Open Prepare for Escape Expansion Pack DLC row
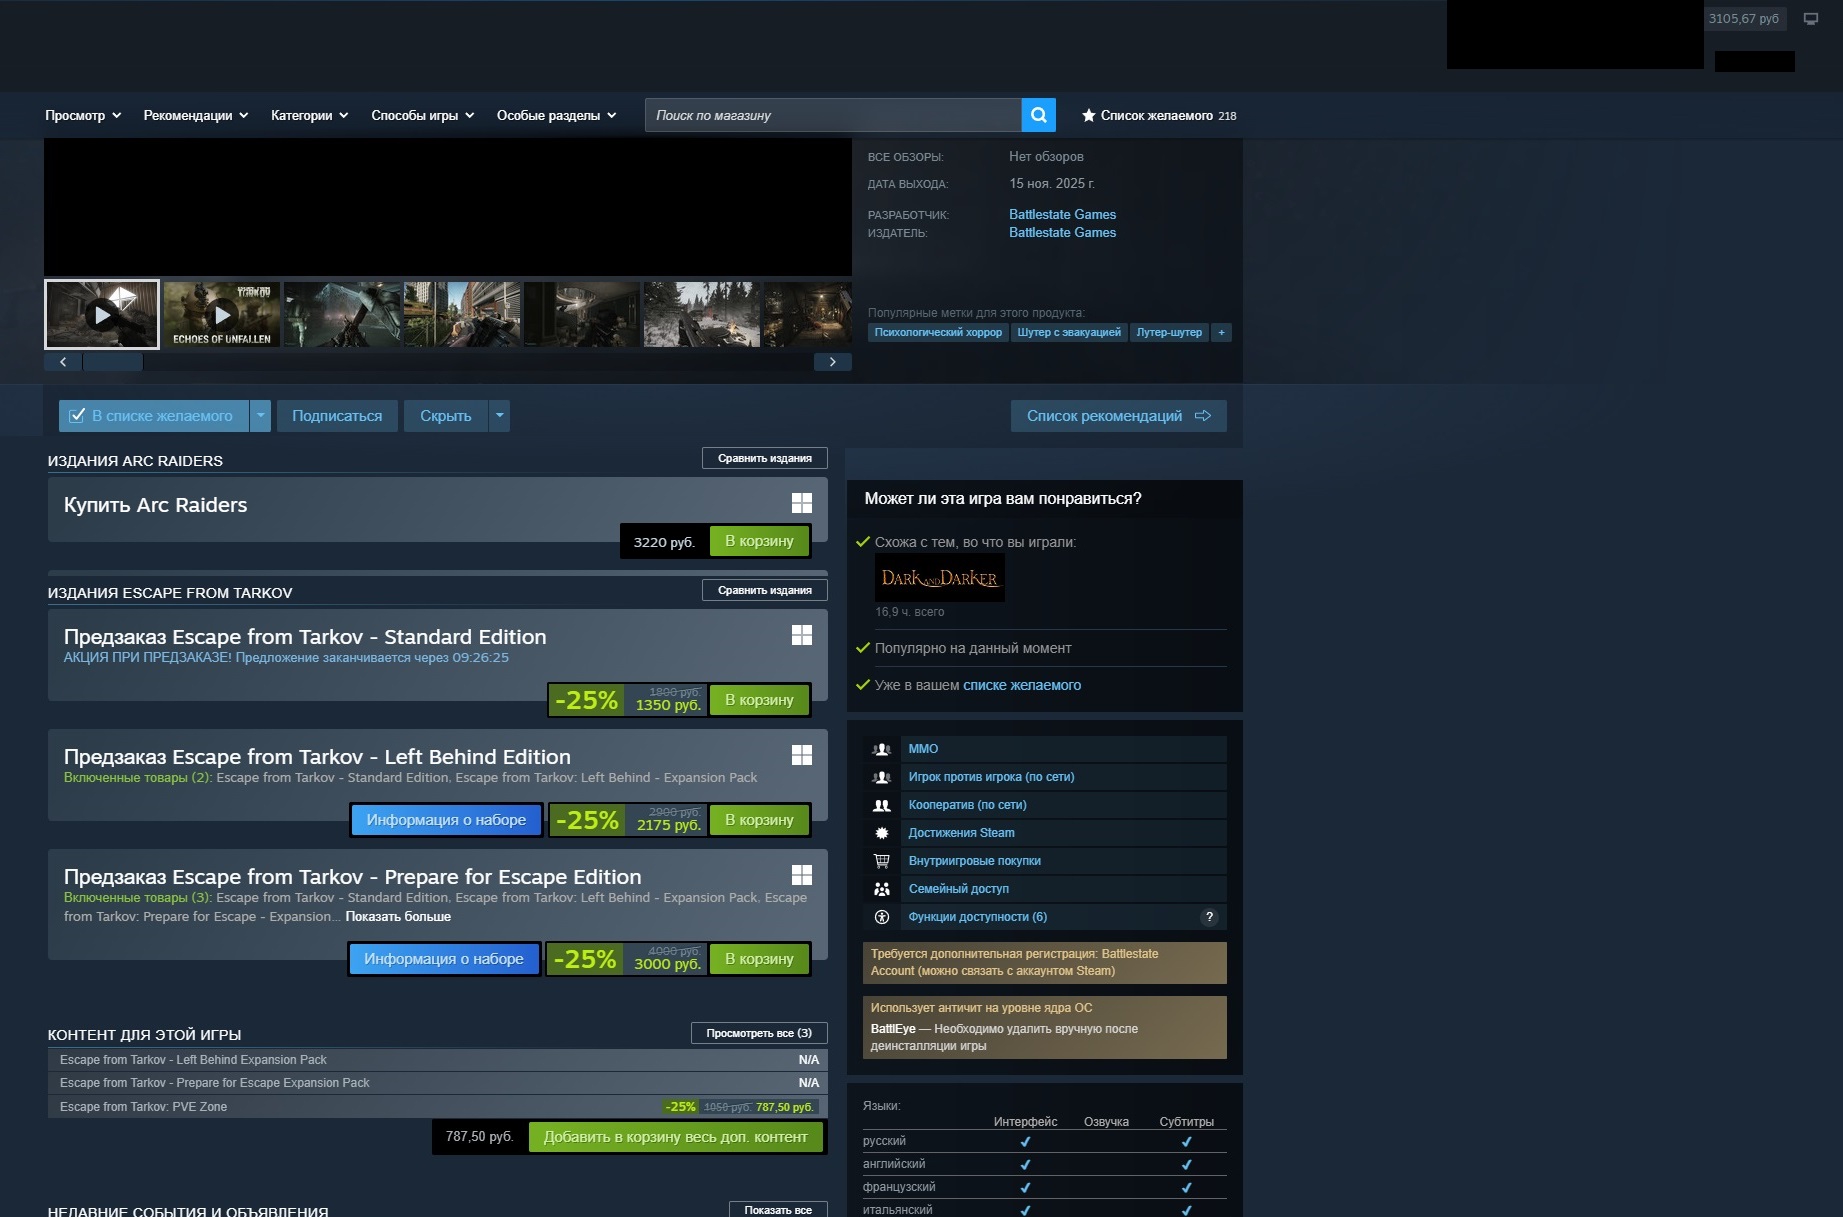Image resolution: width=1843 pixels, height=1217 pixels. [438, 1083]
